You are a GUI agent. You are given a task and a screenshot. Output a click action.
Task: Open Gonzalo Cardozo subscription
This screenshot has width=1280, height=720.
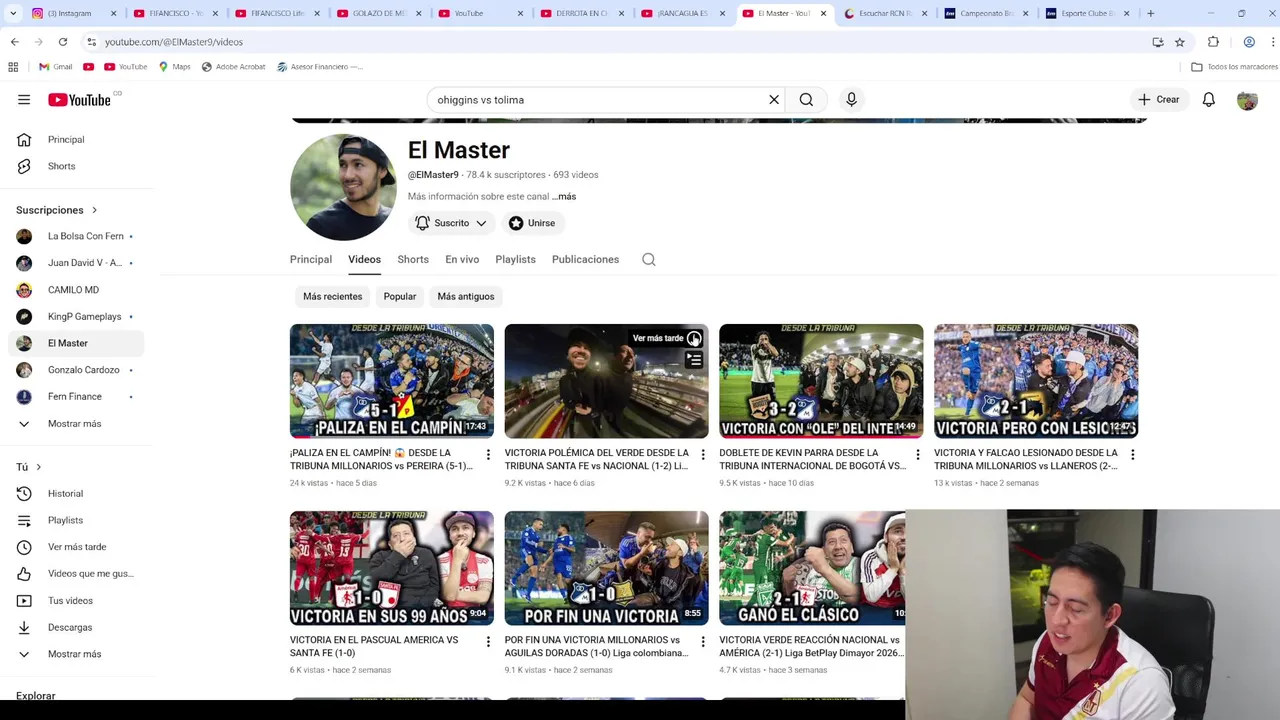pyautogui.click(x=76, y=370)
